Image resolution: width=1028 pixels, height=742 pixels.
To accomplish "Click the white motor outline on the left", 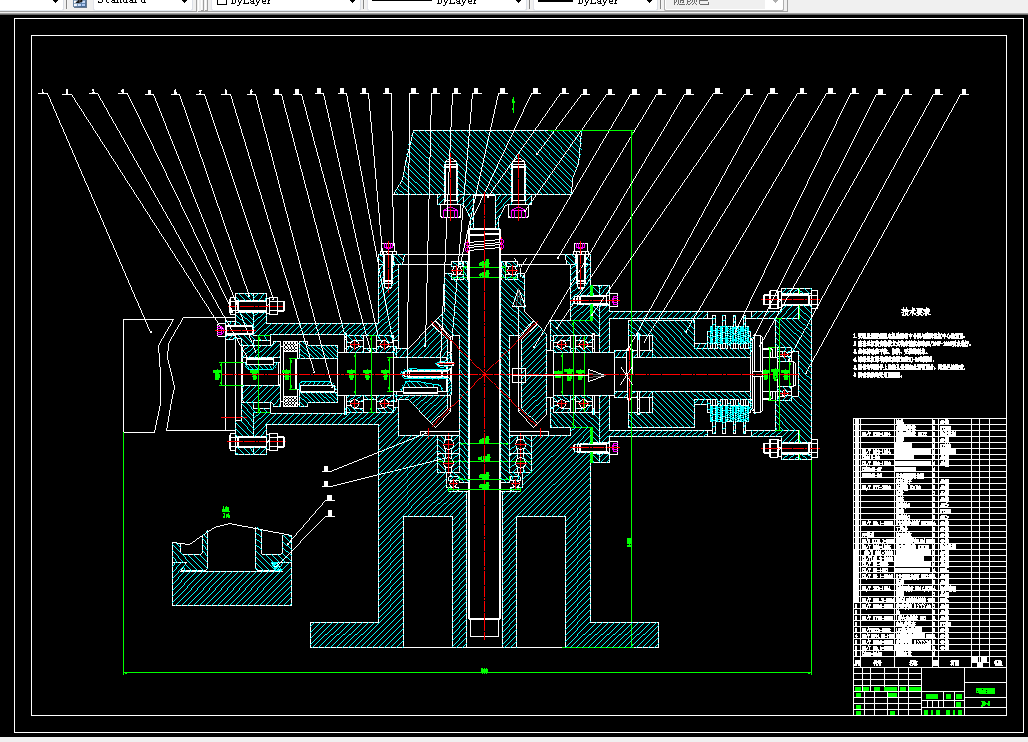I will [x=170, y=375].
